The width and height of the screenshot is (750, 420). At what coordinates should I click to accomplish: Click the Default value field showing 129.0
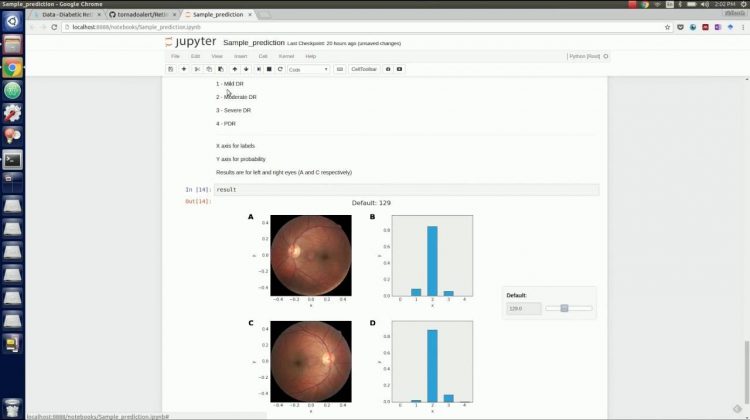524,309
